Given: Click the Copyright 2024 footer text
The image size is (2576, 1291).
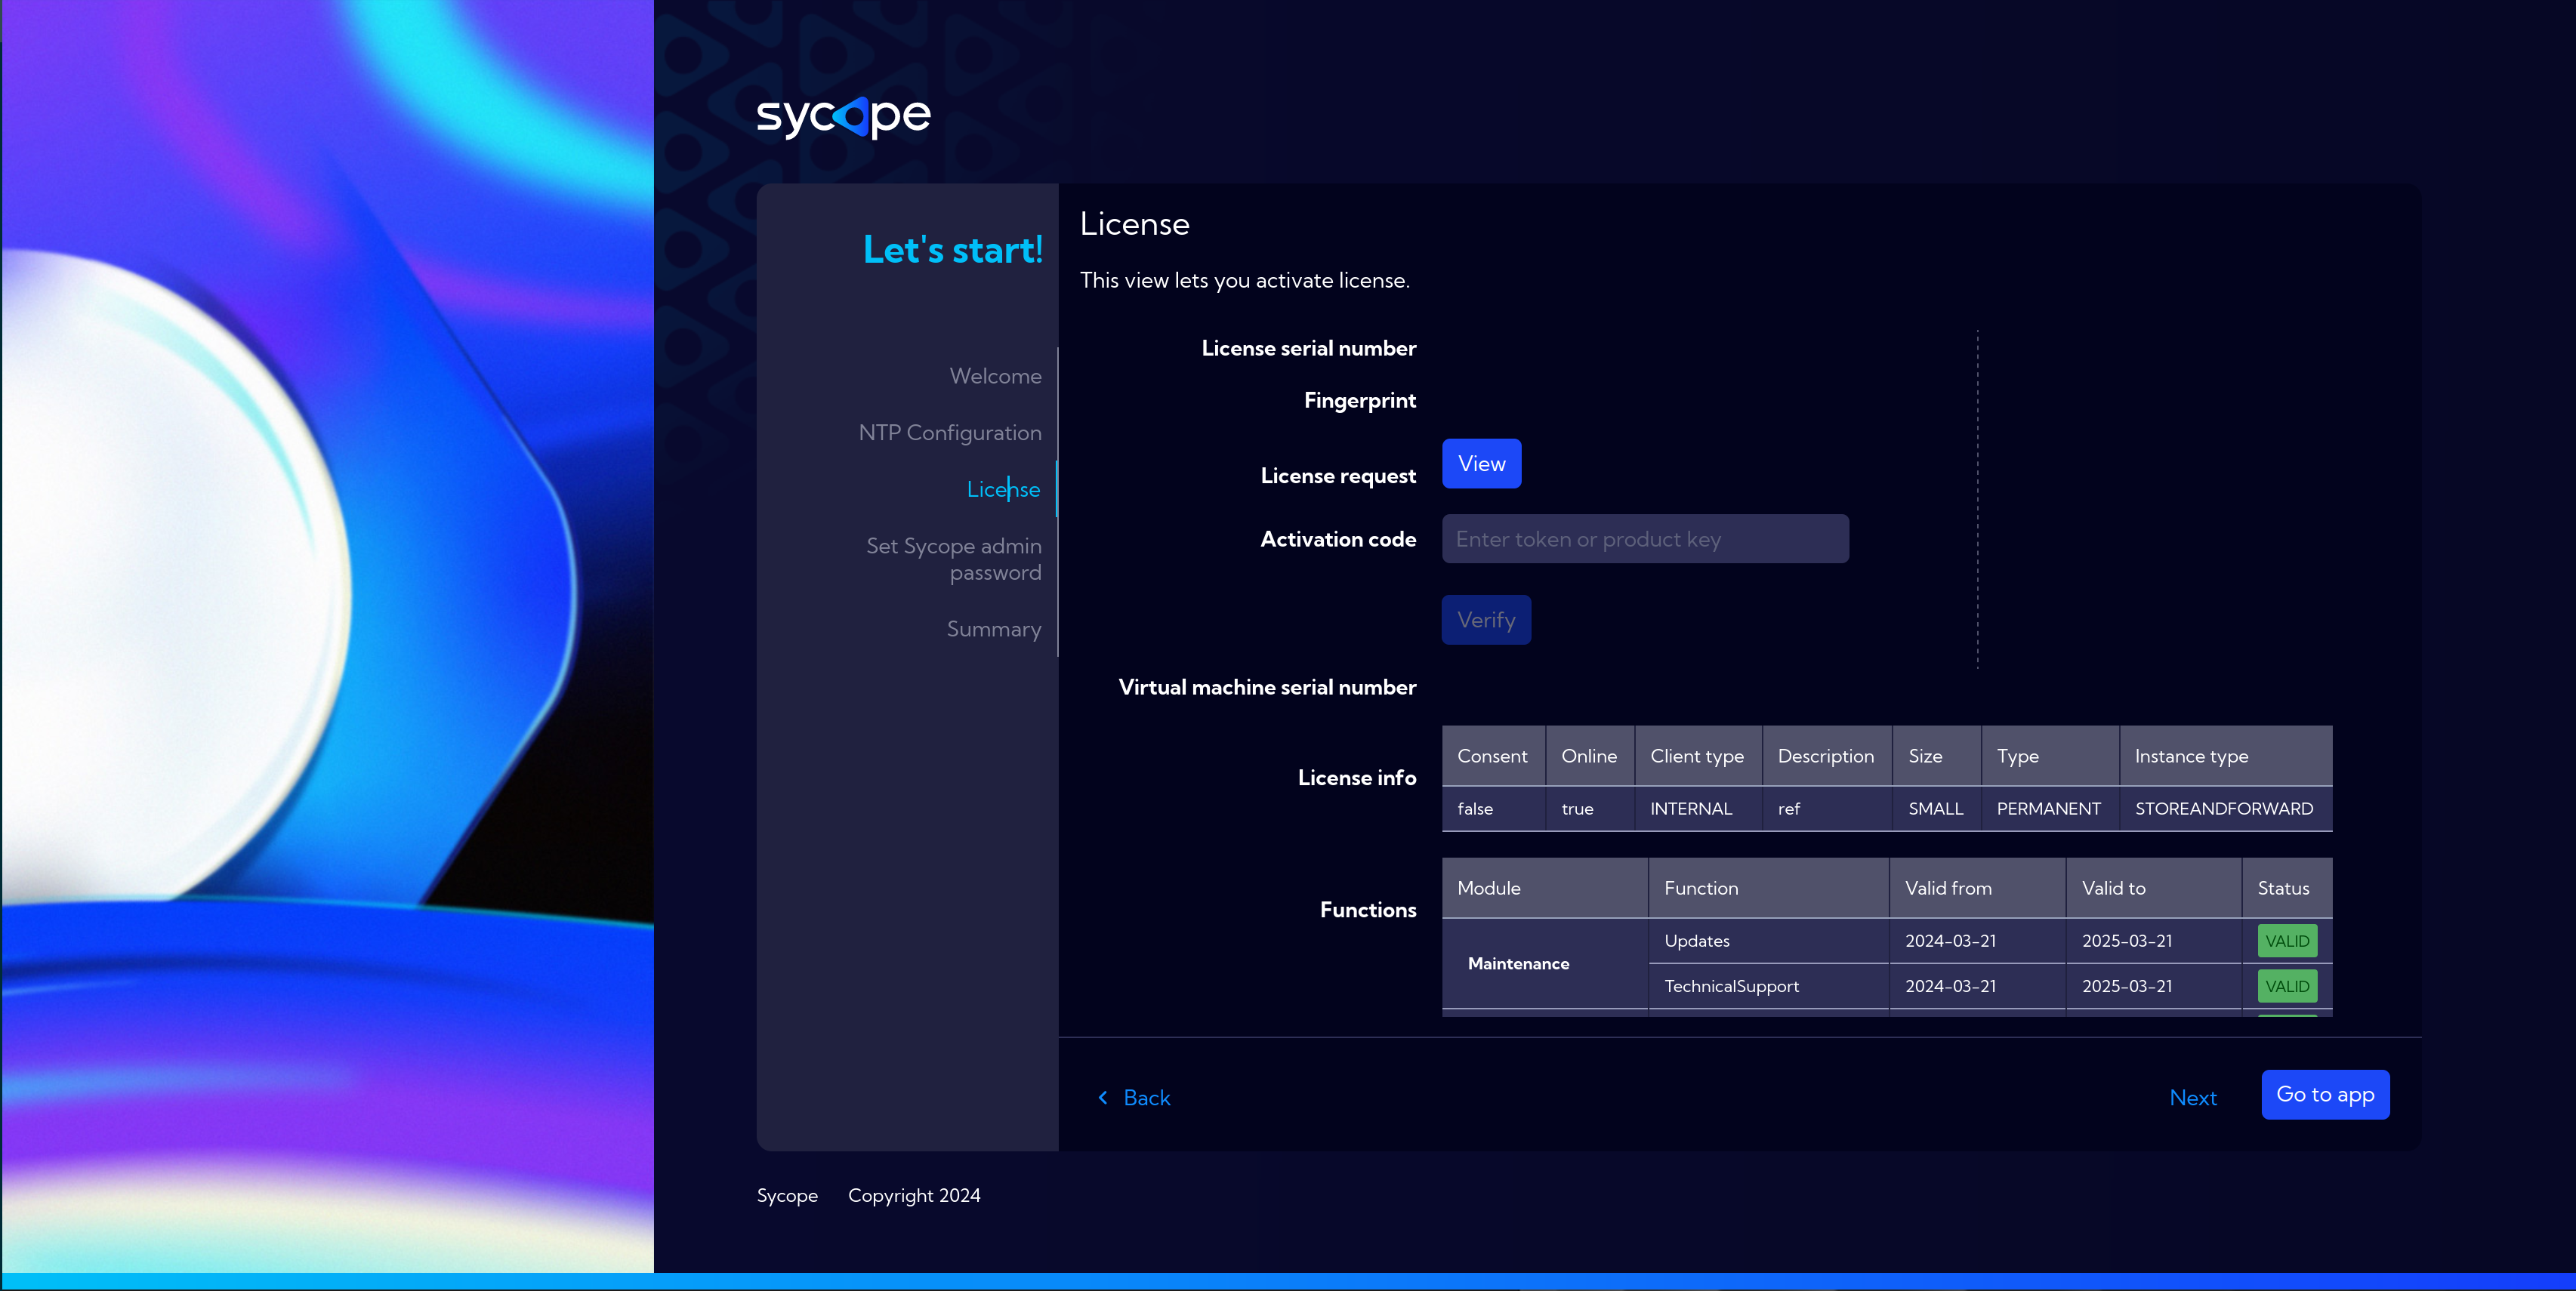Looking at the screenshot, I should (x=914, y=1195).
